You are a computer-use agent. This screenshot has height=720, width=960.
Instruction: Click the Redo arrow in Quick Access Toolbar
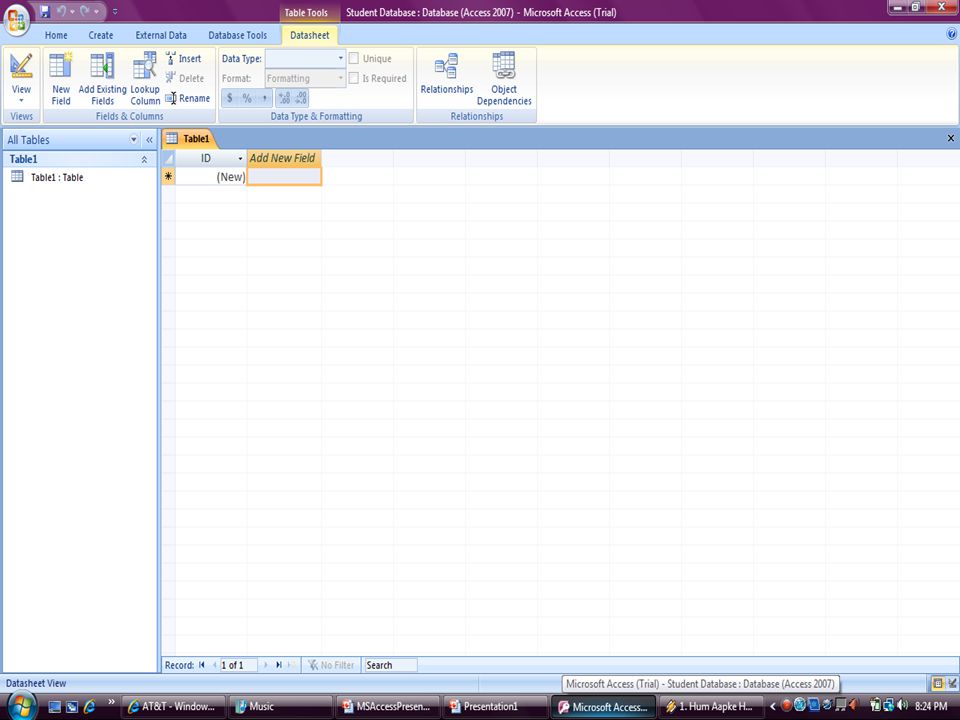click(85, 12)
